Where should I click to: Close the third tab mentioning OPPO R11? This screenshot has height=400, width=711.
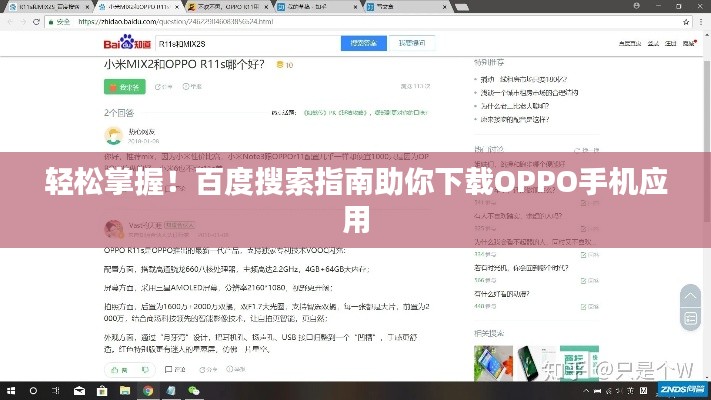coord(266,7)
